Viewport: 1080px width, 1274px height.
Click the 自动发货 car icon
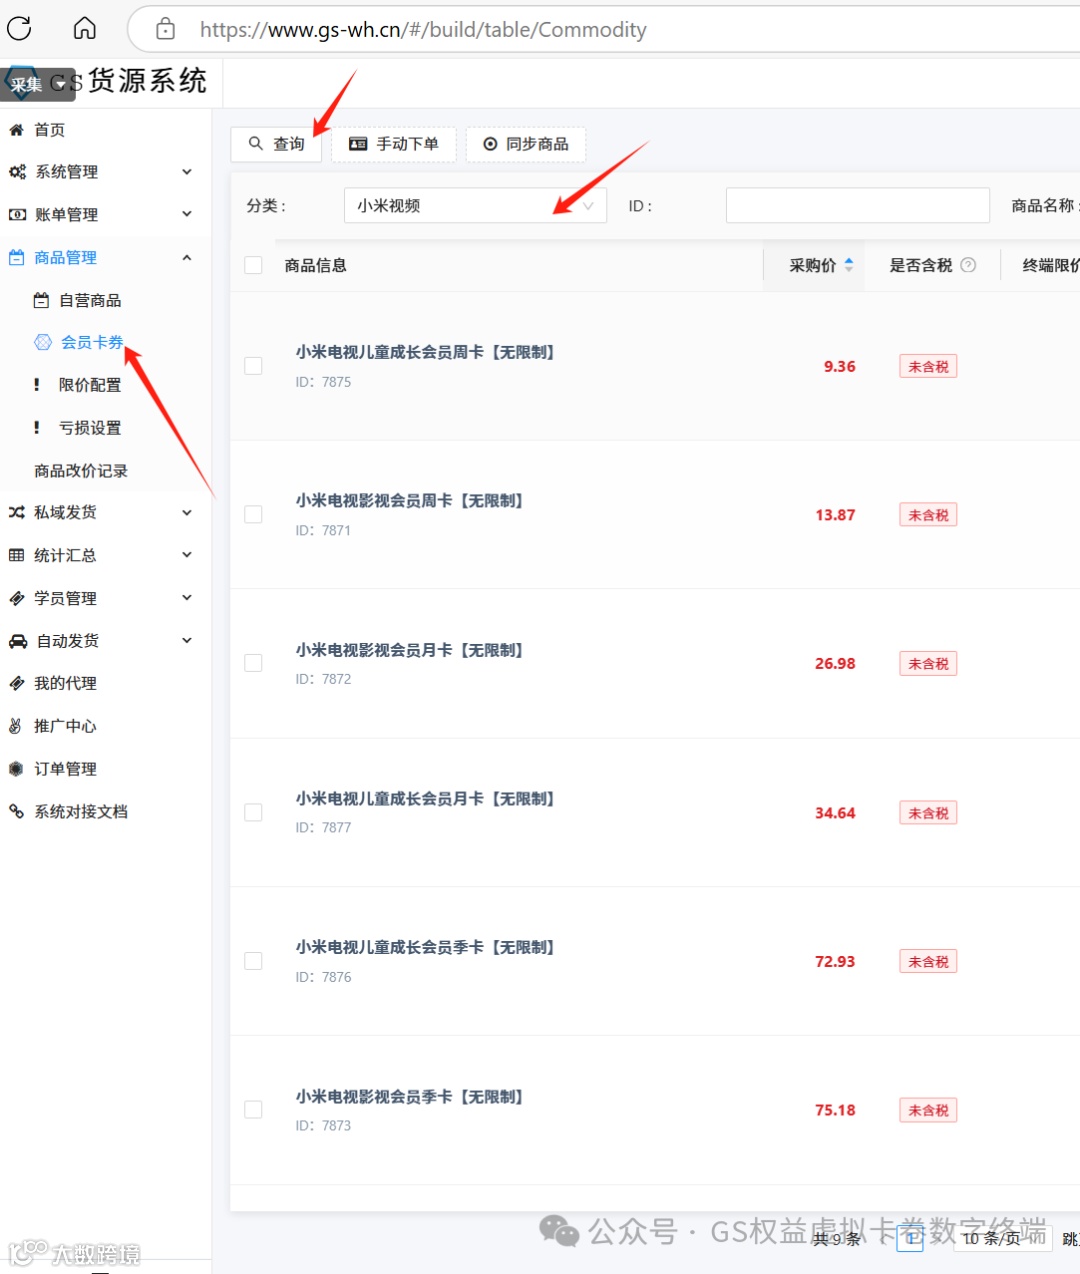(18, 641)
